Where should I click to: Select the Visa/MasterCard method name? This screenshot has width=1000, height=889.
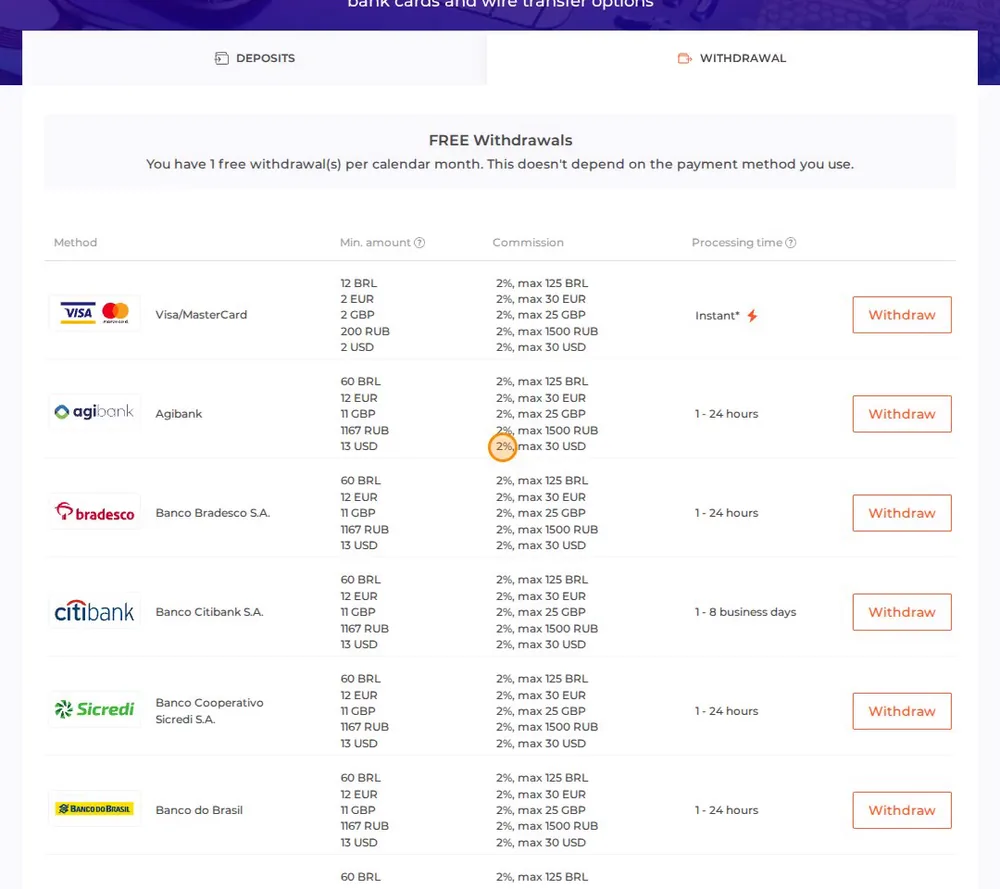(201, 314)
